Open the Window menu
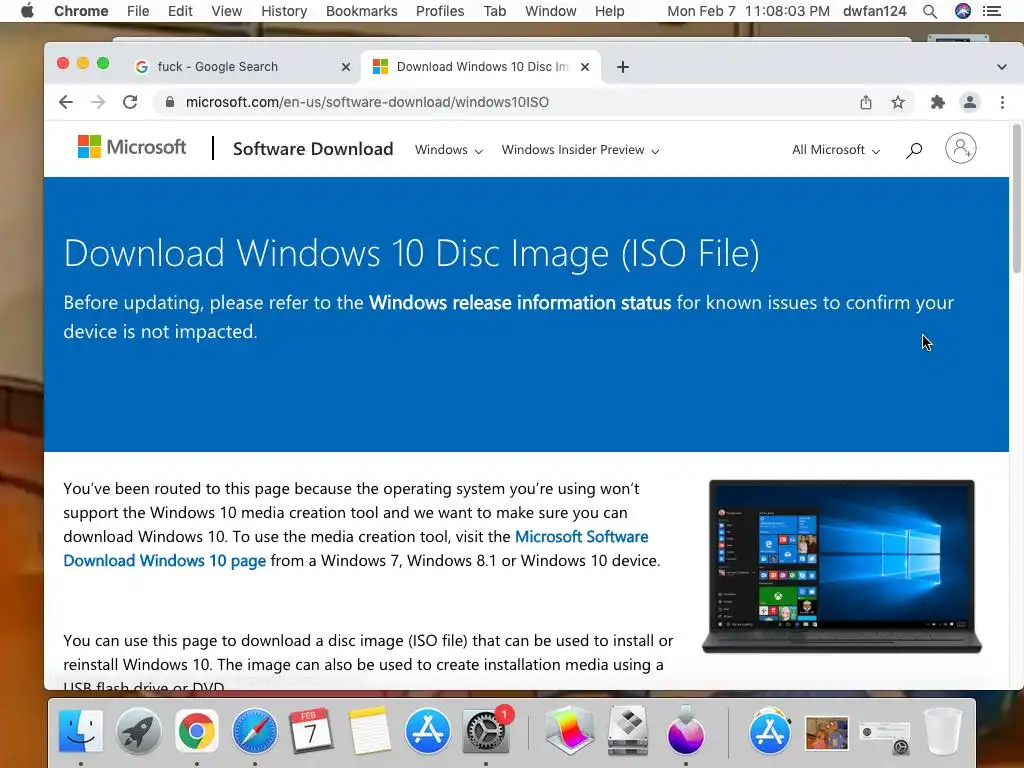 (551, 11)
